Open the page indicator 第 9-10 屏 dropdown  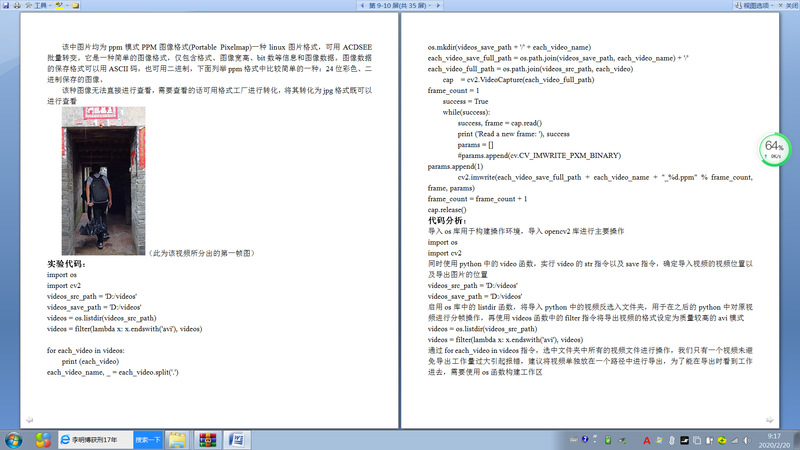403,5
